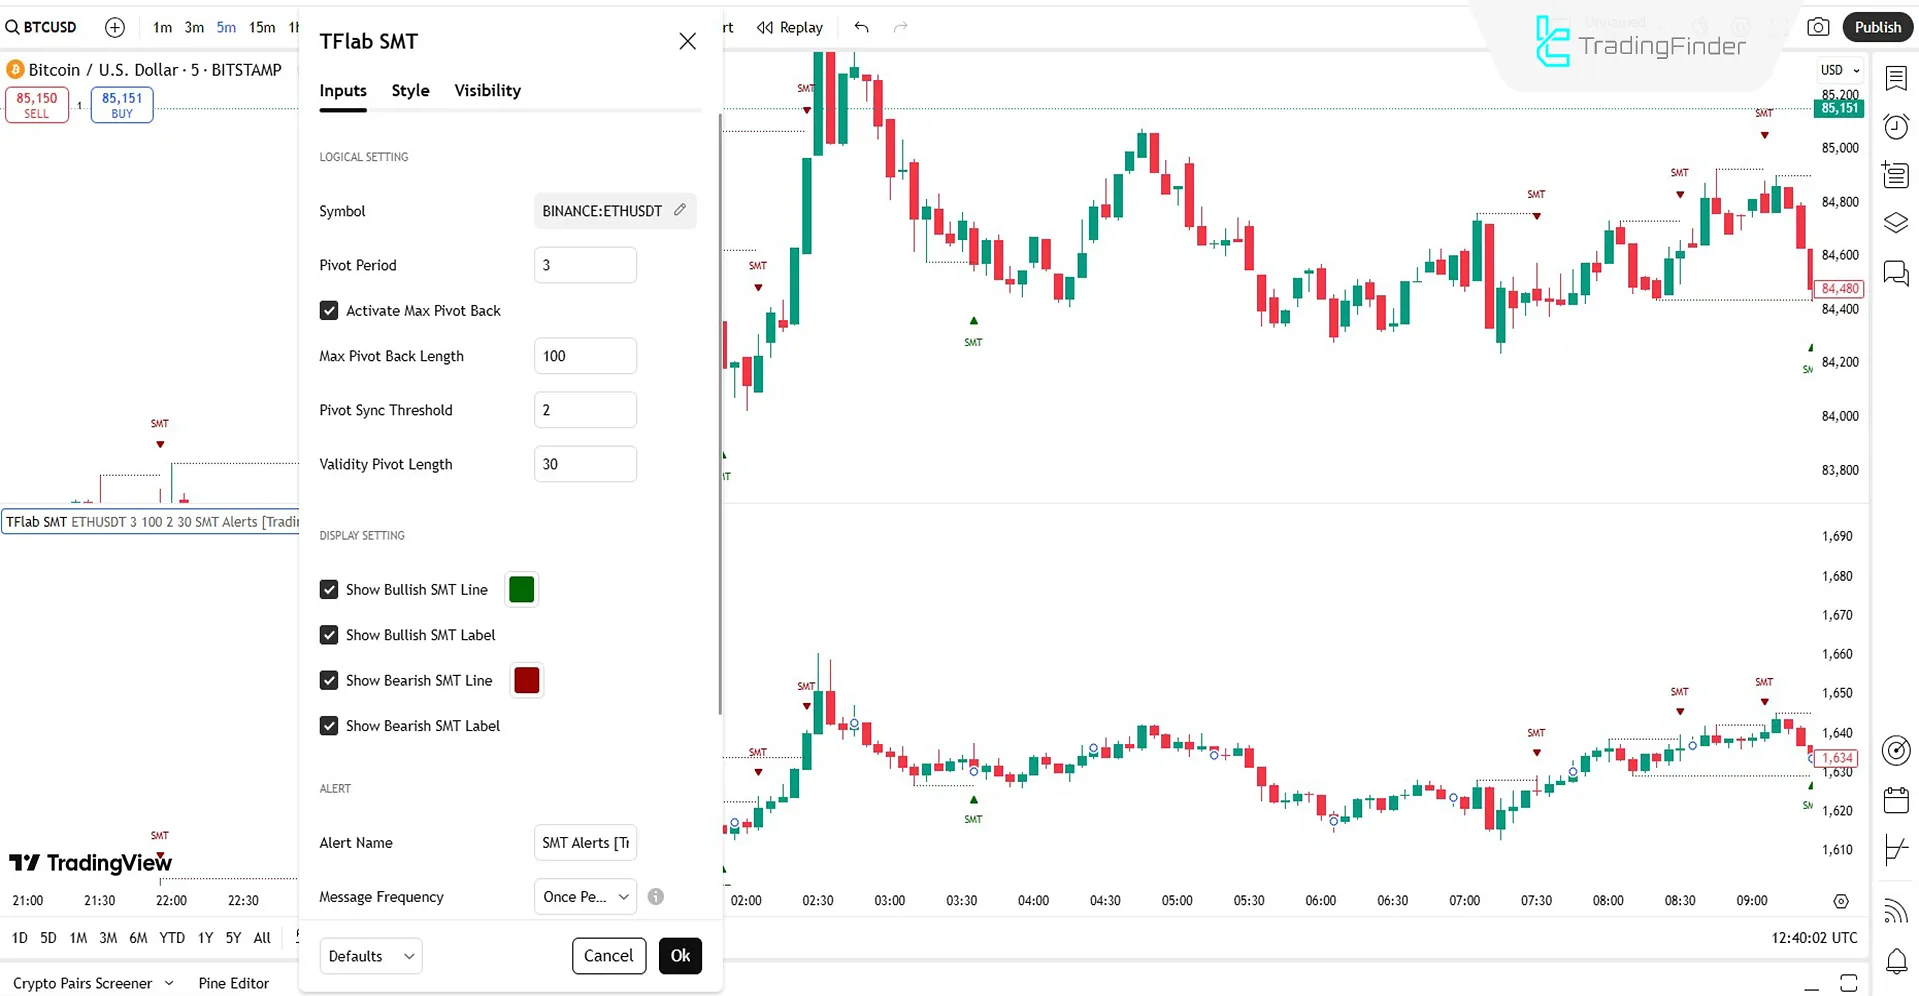
Task: Open the Message Frequency dropdown
Action: 584,896
